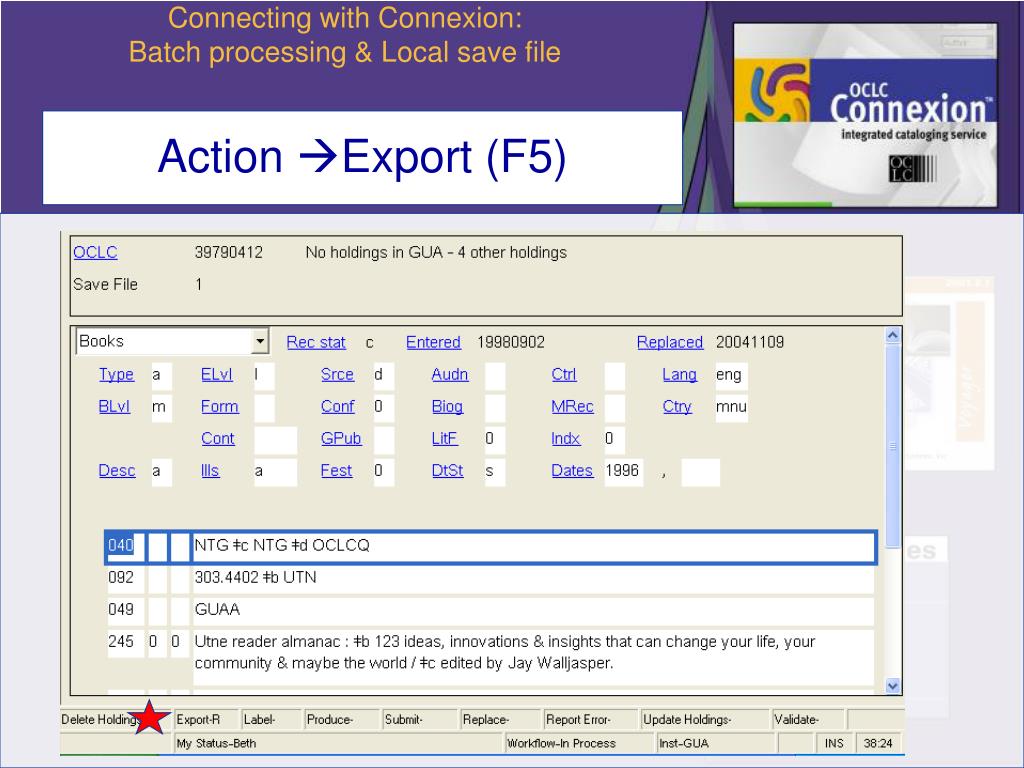Edit the Type value box containing a
The width and height of the screenshot is (1024, 768).
pyautogui.click(x=161, y=376)
